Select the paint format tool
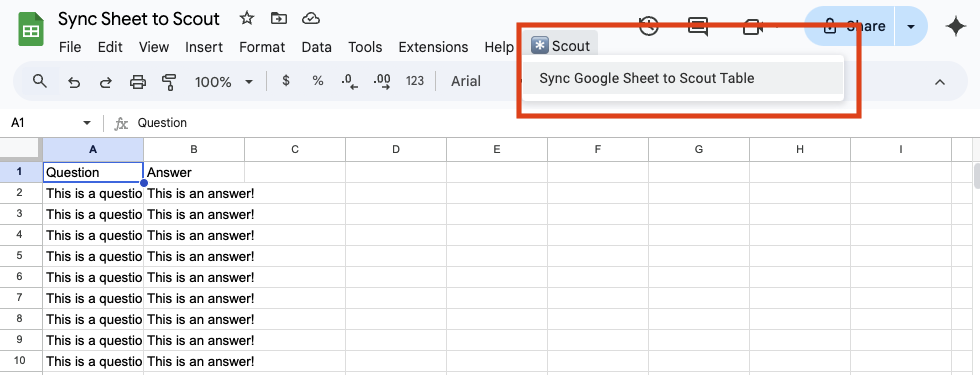Viewport: 980px width, 375px height. [169, 82]
